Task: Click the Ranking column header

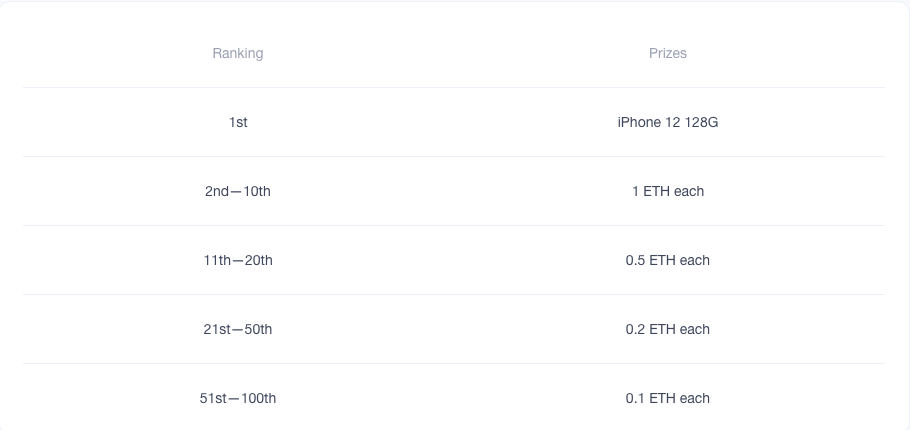Action: pos(238,53)
